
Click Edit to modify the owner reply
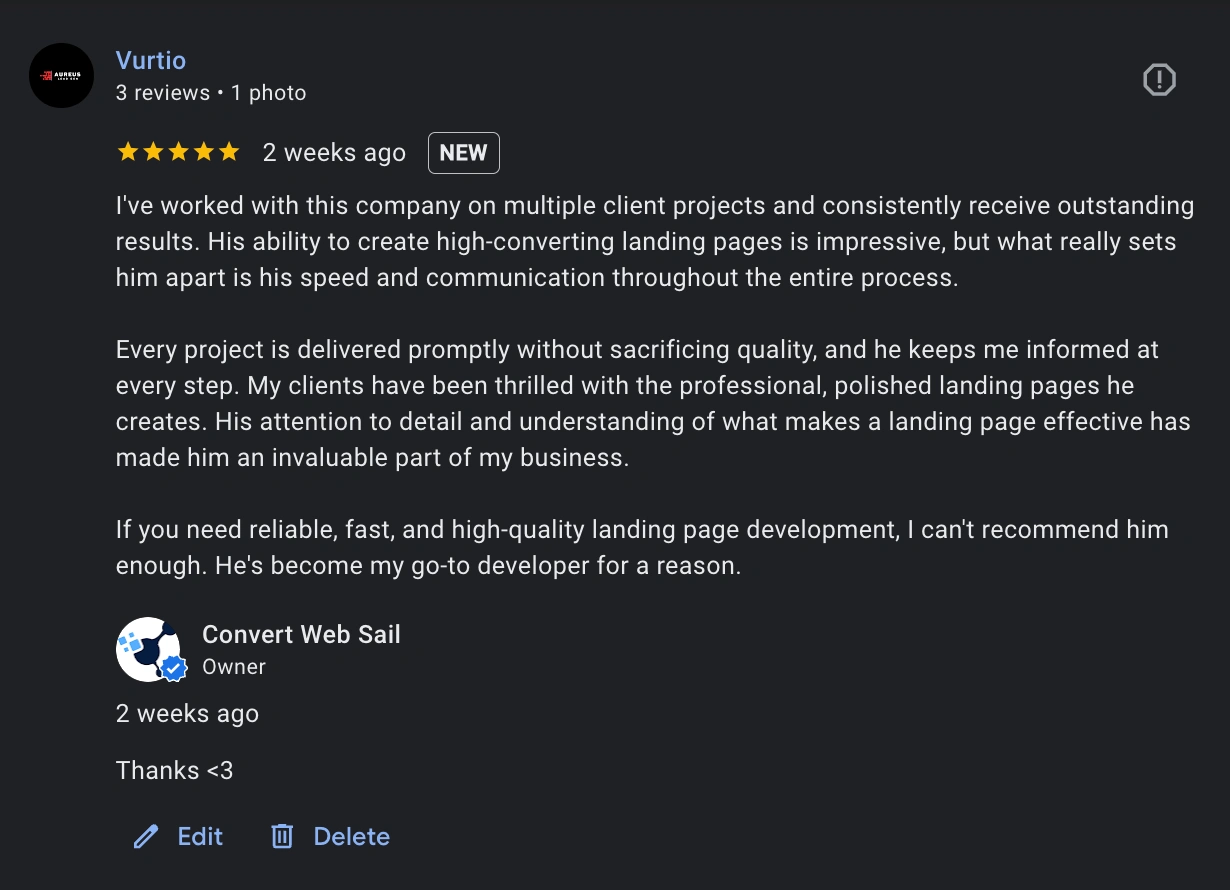coord(200,836)
